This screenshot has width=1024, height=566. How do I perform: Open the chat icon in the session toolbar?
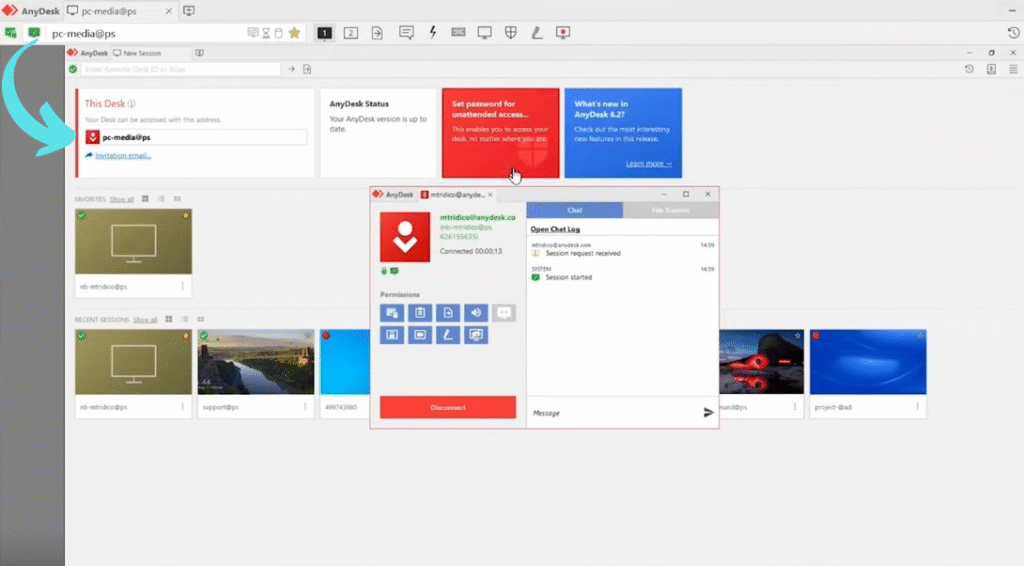coord(406,33)
